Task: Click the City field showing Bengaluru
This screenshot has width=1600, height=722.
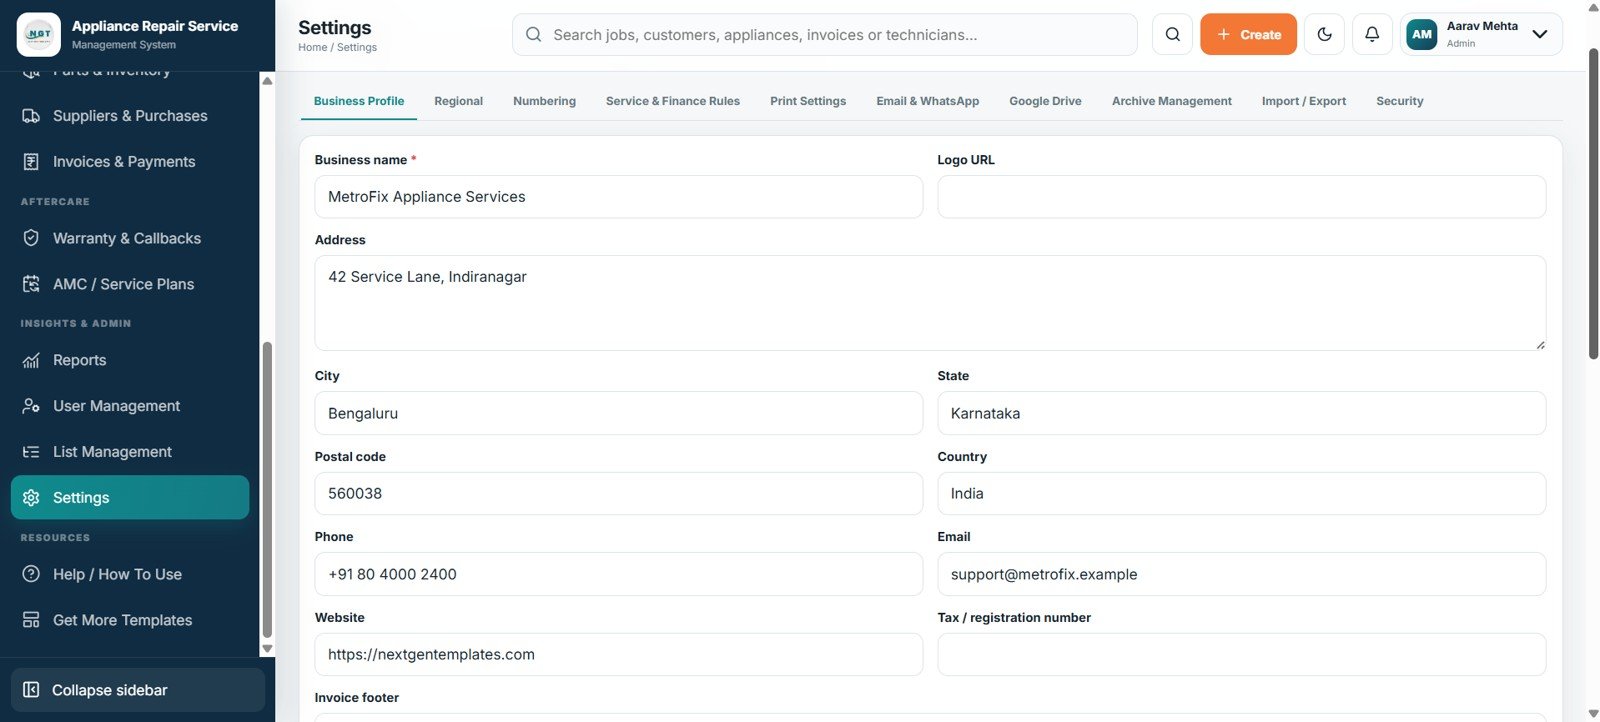Action: [618, 413]
